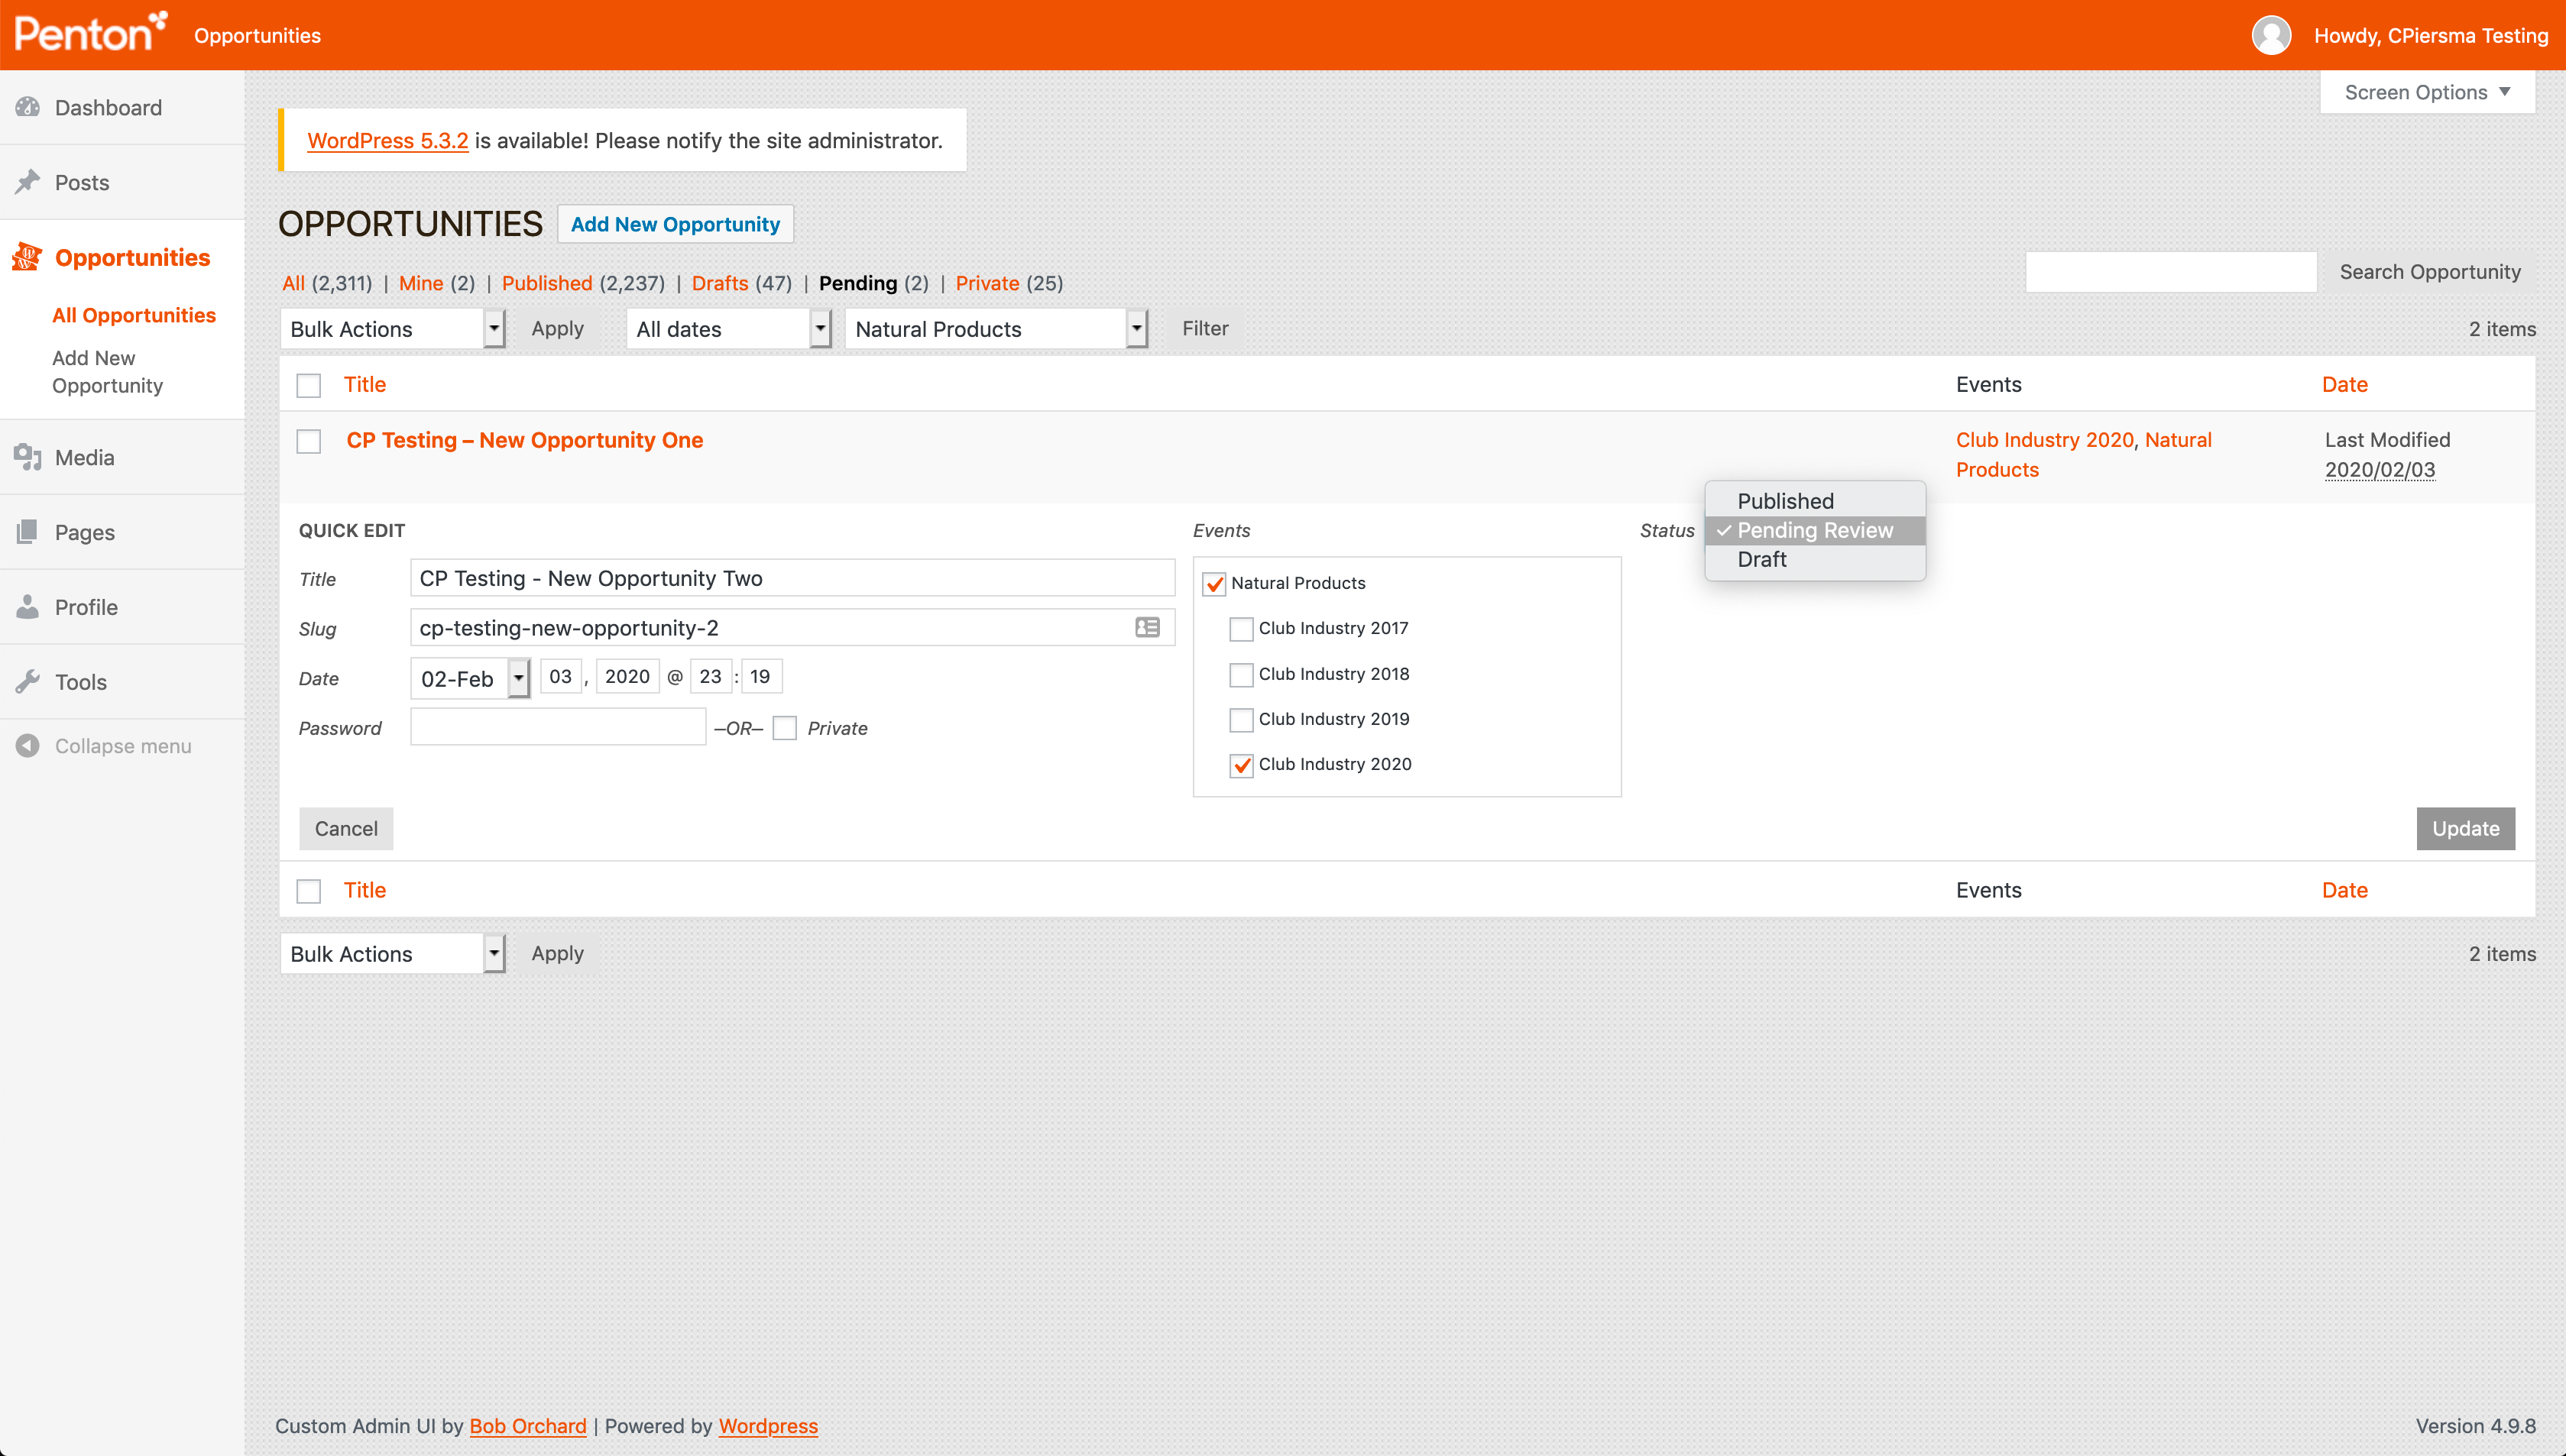Click the Club Industry 2020 event link
This screenshot has height=1456, width=2566.
[x=2044, y=440]
